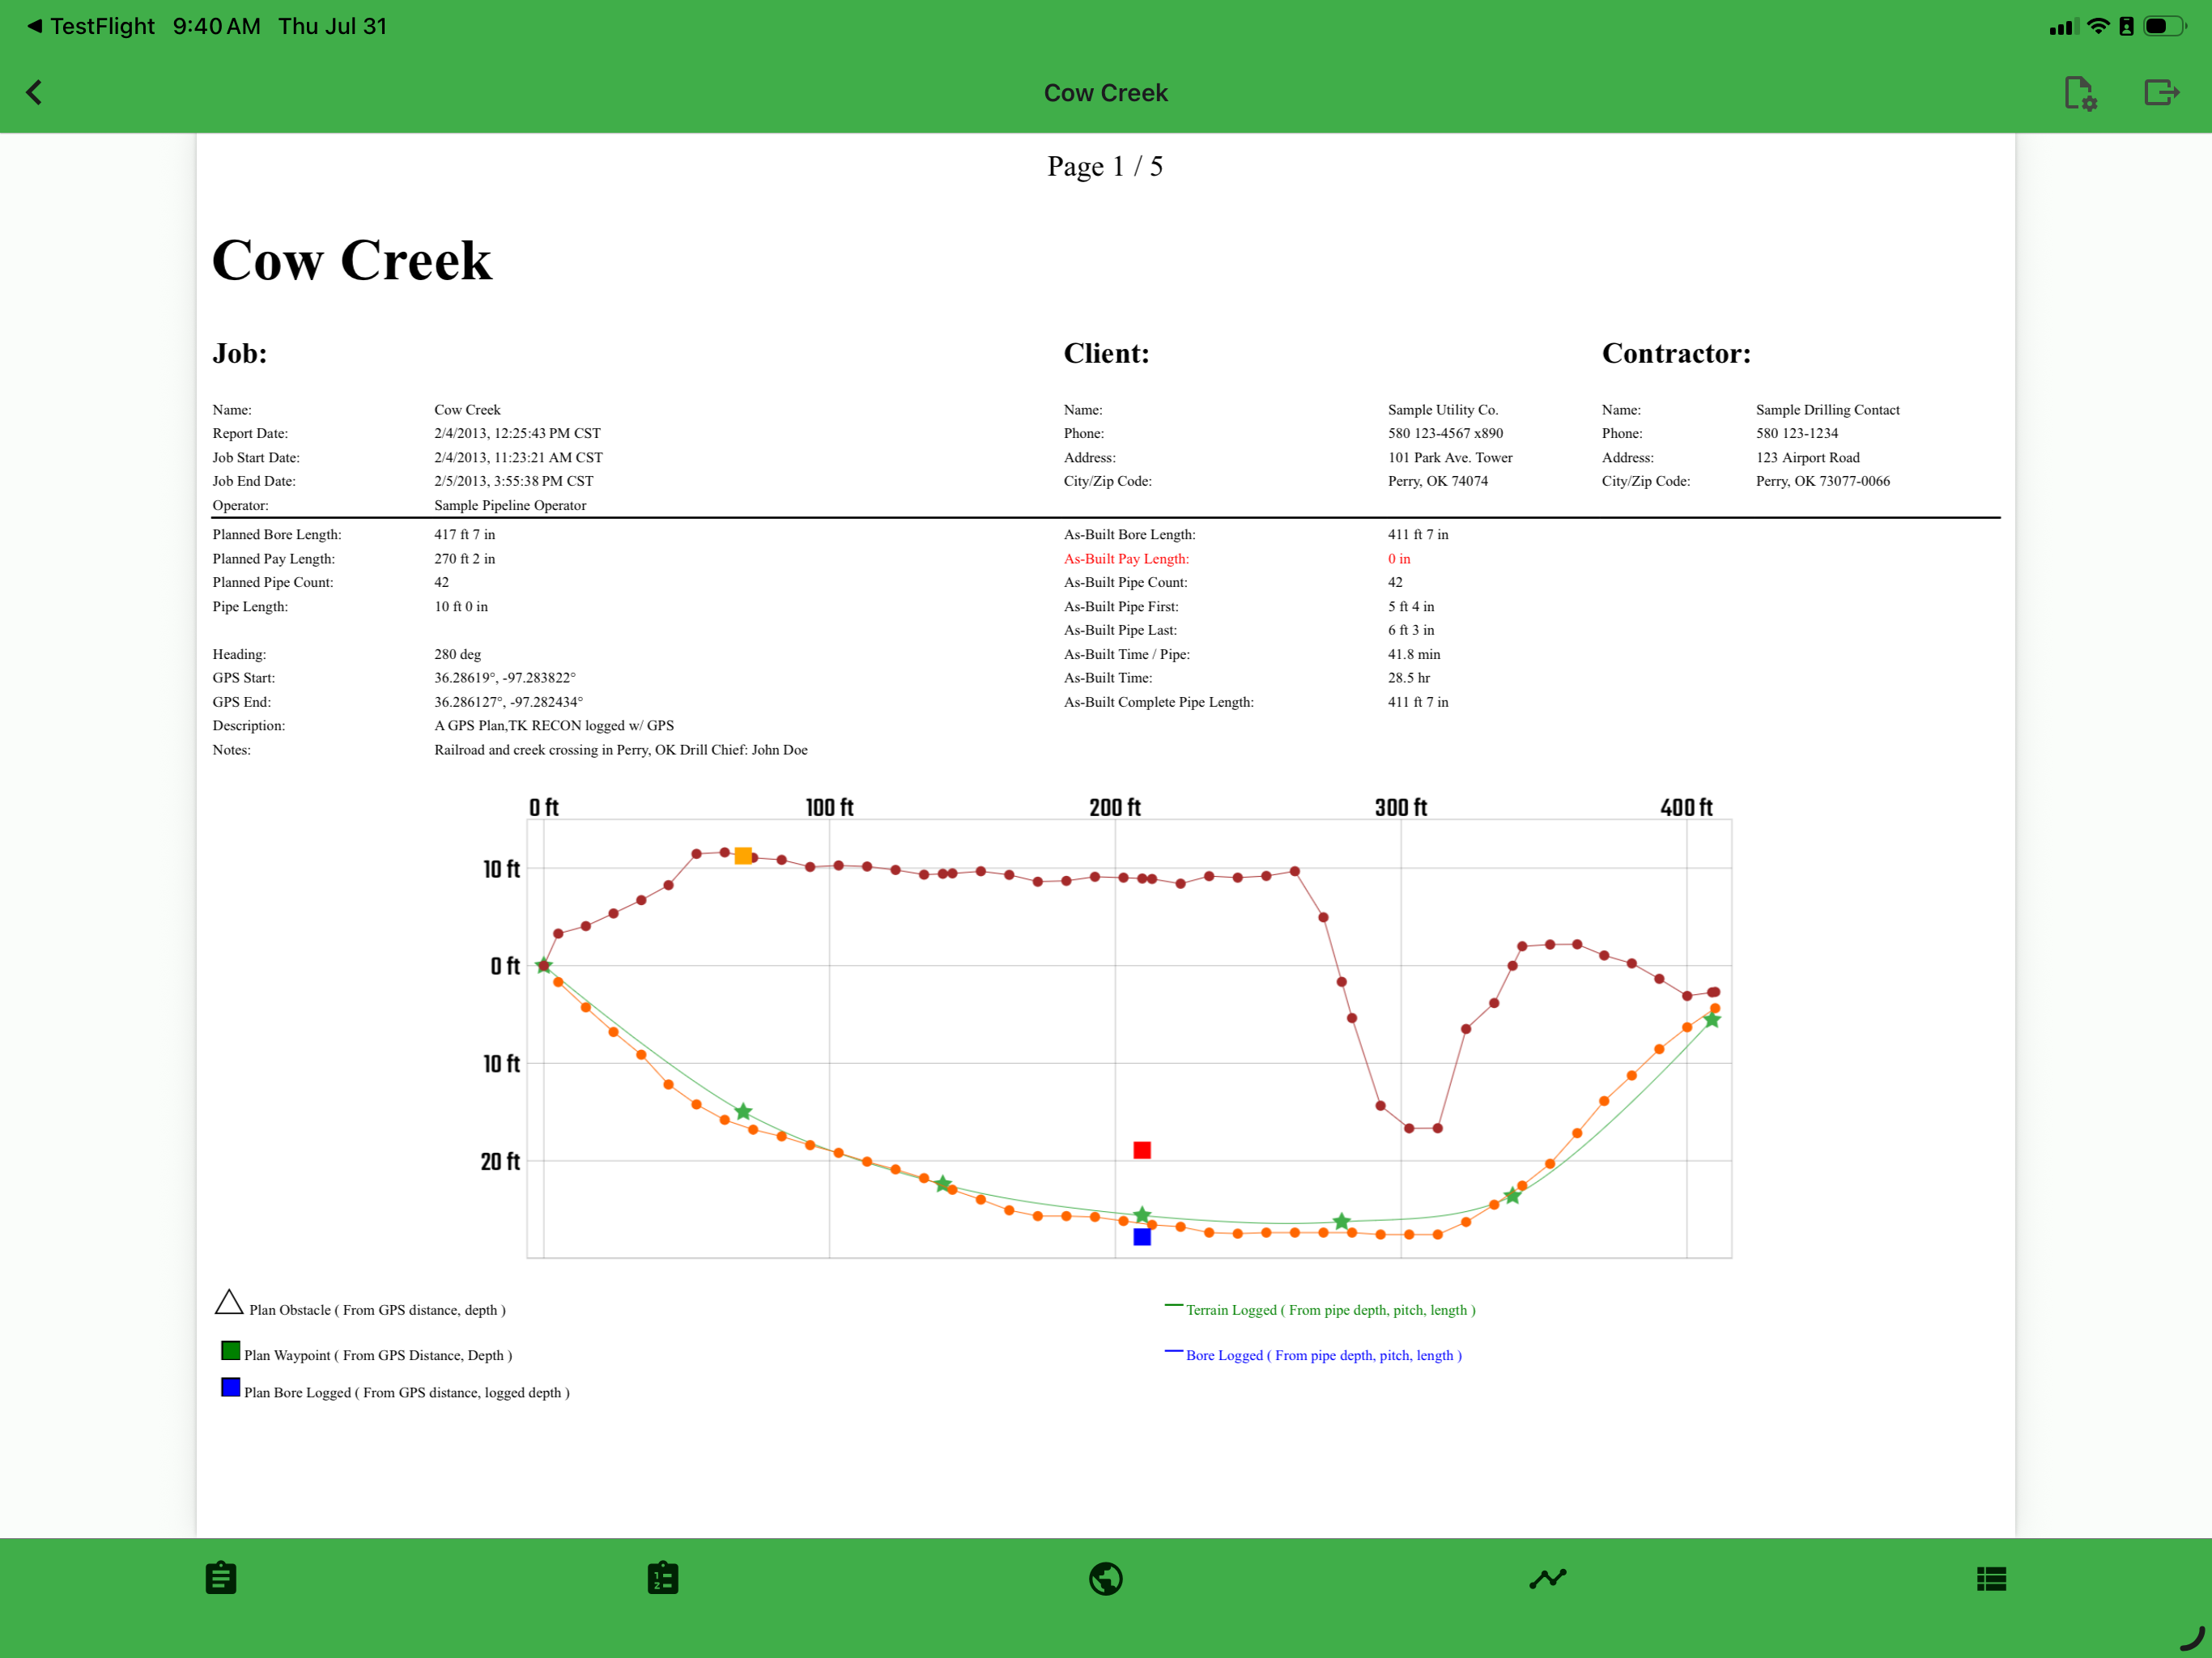
Task: Open the clipboard job info tab
Action: pos(221,1578)
